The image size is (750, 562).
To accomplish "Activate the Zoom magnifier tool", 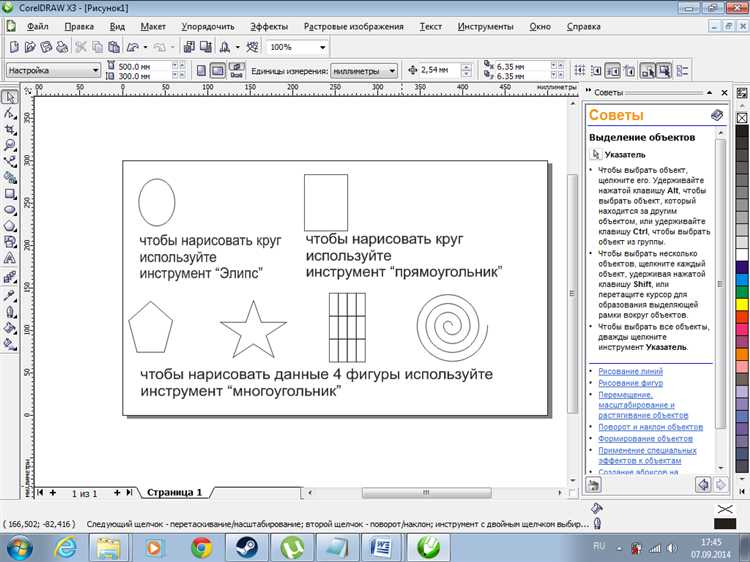I will click(9, 145).
